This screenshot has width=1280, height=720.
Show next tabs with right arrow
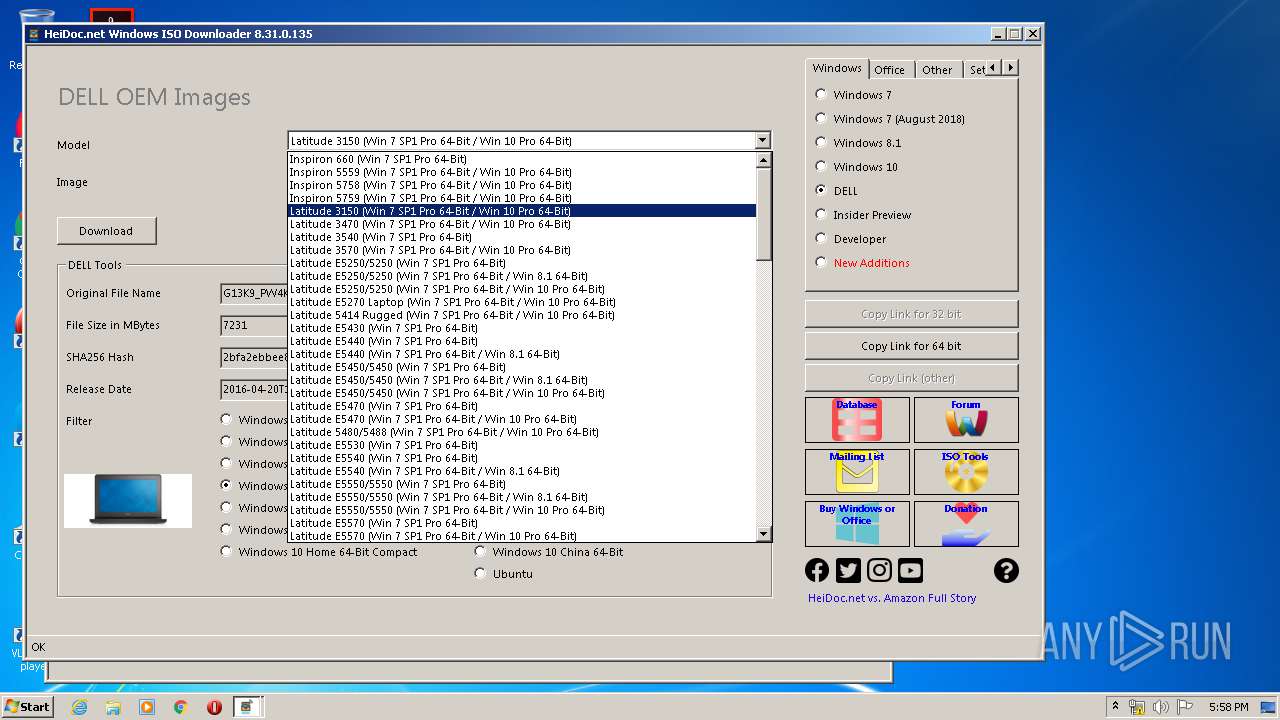tap(1011, 68)
